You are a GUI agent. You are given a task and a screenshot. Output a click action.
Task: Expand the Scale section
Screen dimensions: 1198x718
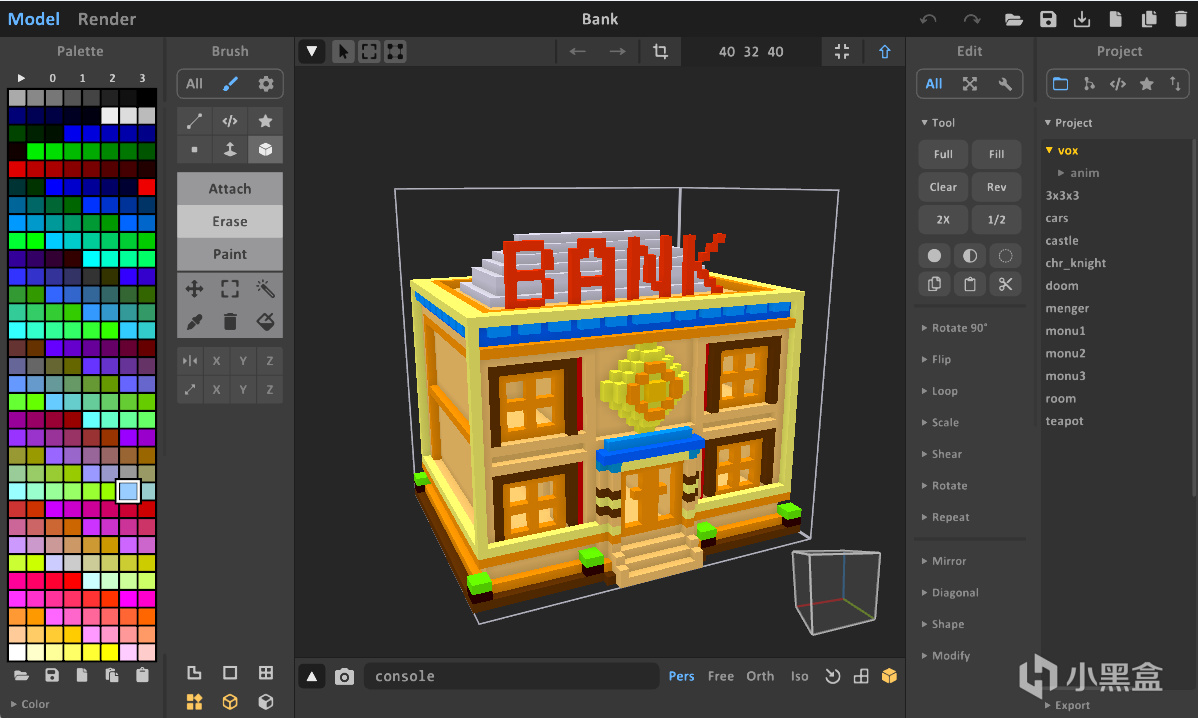[x=940, y=422]
